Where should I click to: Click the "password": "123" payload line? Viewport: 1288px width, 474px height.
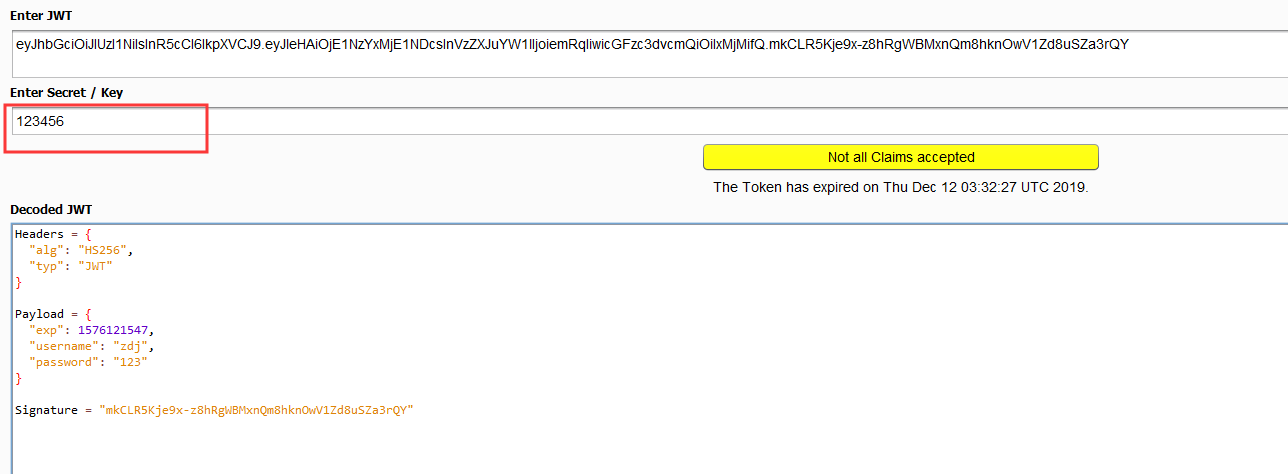89,362
